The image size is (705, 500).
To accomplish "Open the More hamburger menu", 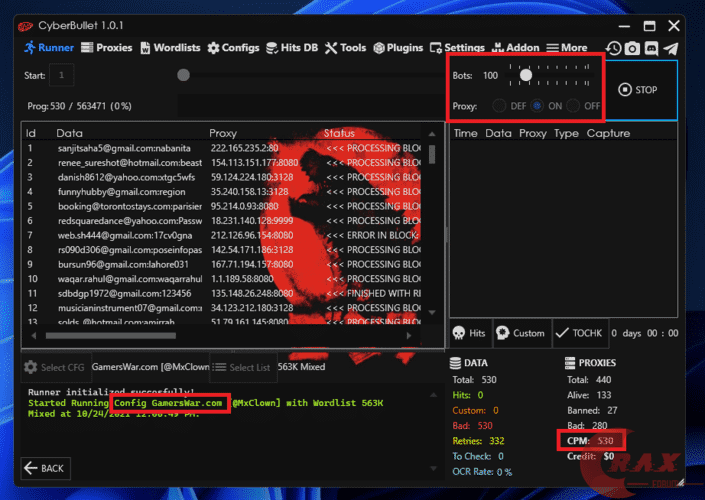I will pos(567,48).
